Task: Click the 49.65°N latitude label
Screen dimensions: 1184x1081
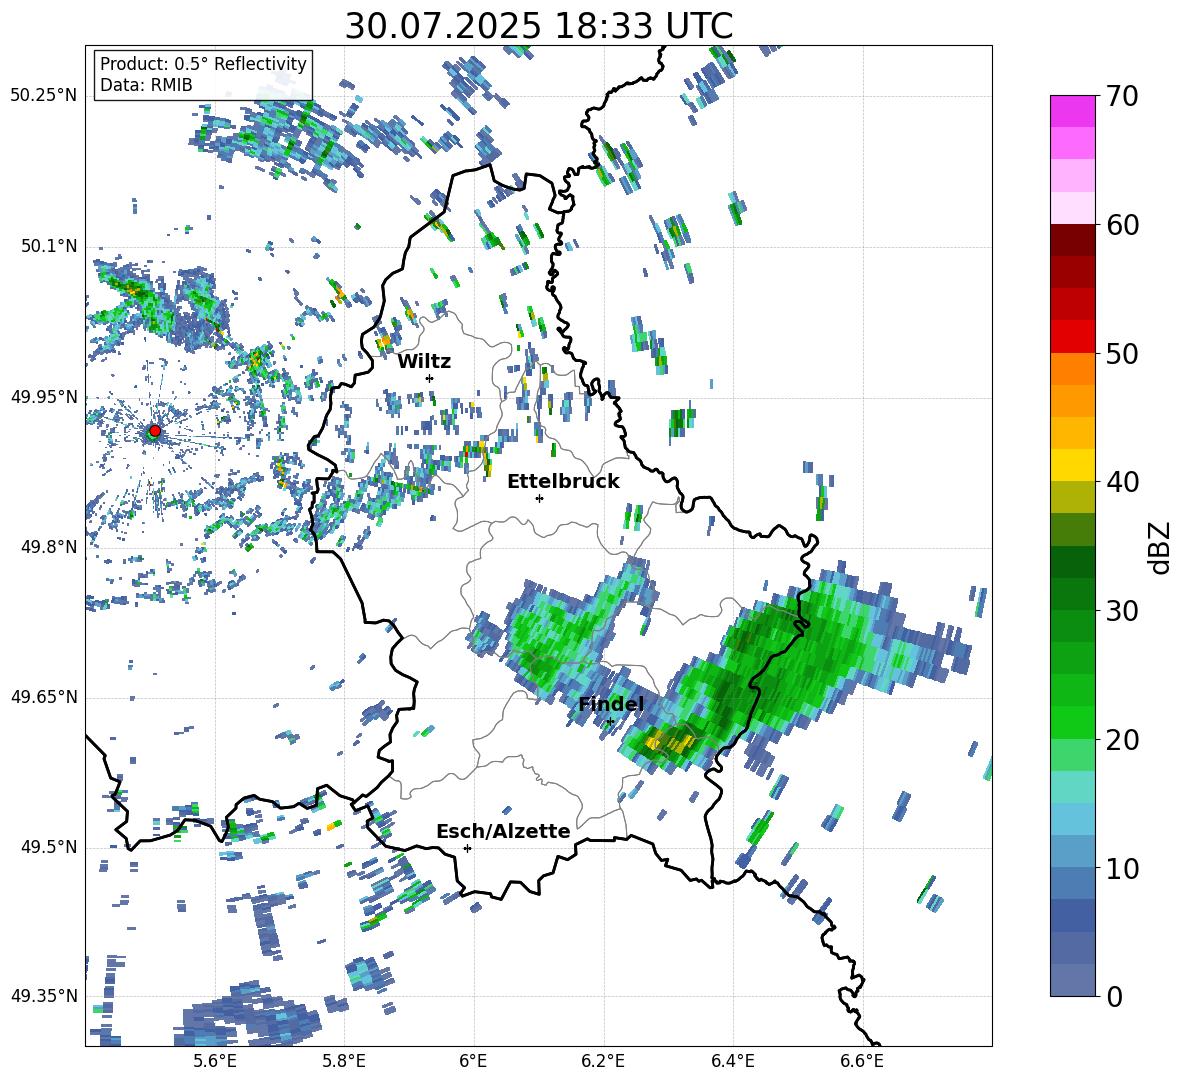Action: point(43,697)
